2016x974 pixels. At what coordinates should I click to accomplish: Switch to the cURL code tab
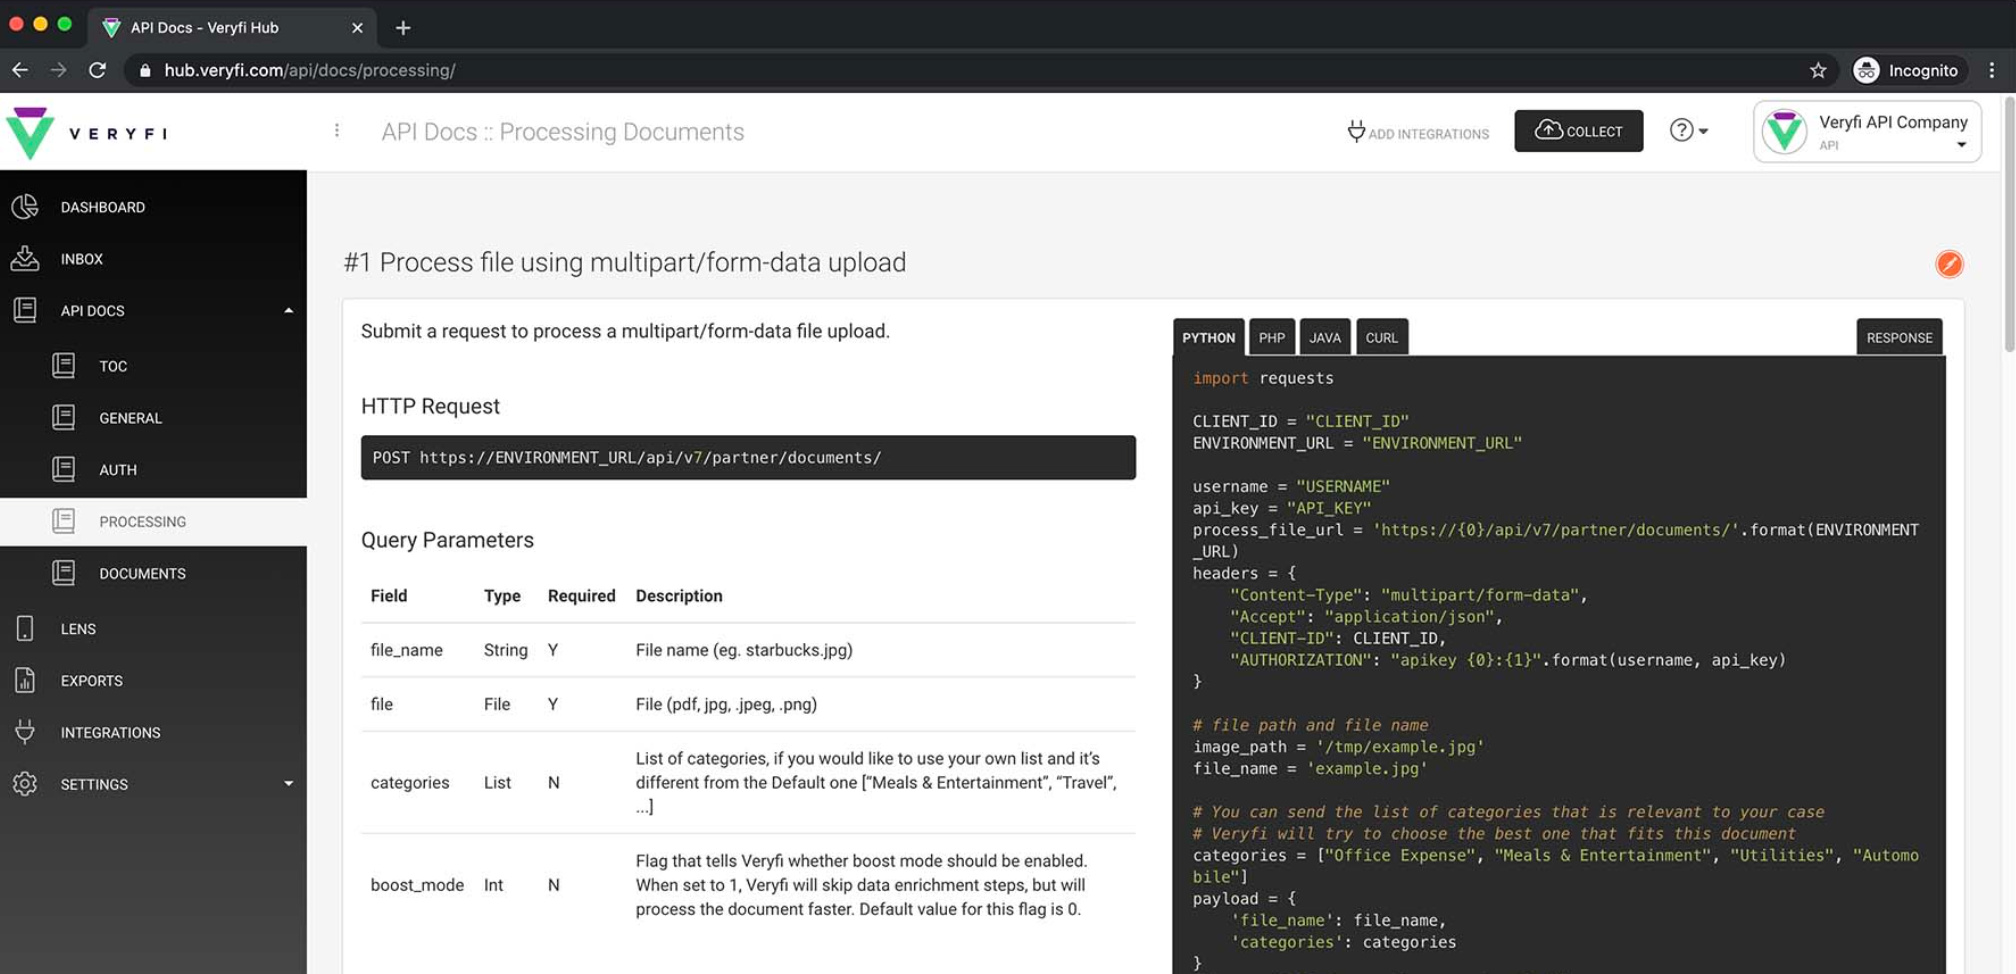tap(1382, 338)
